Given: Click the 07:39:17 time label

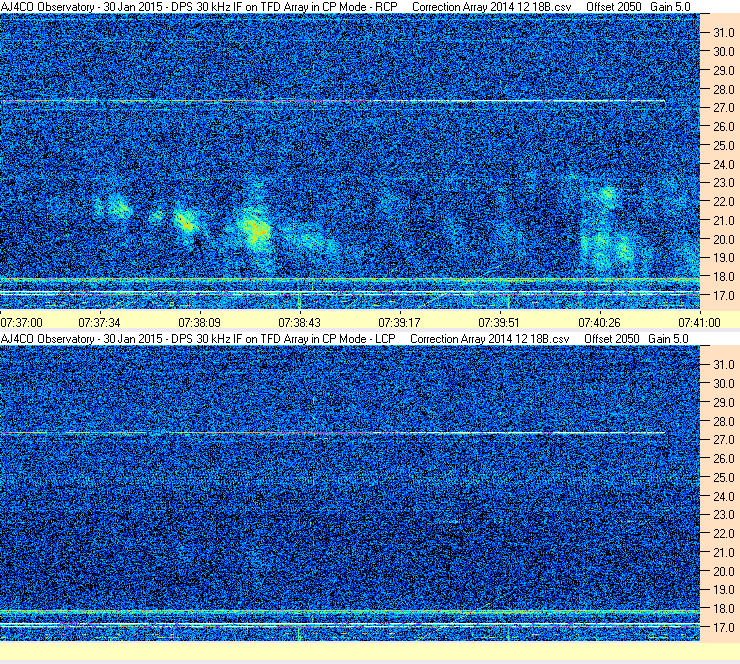Looking at the screenshot, I should click(x=399, y=323).
